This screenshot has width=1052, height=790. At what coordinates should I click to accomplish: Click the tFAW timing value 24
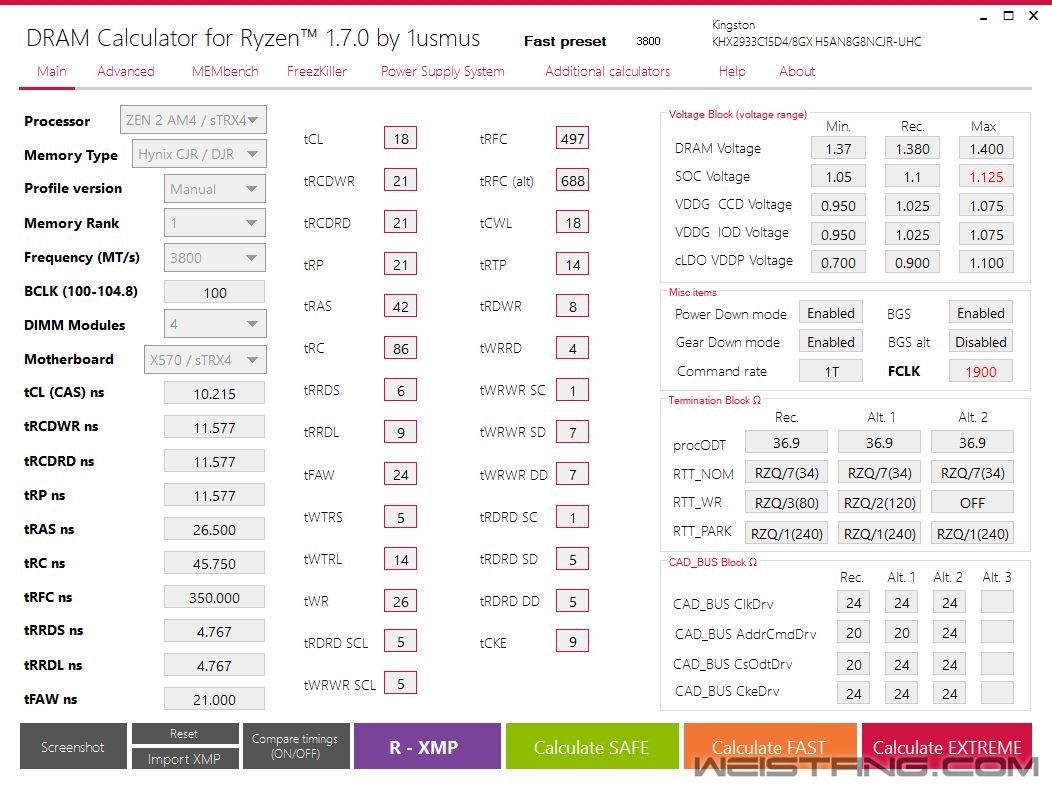point(401,475)
